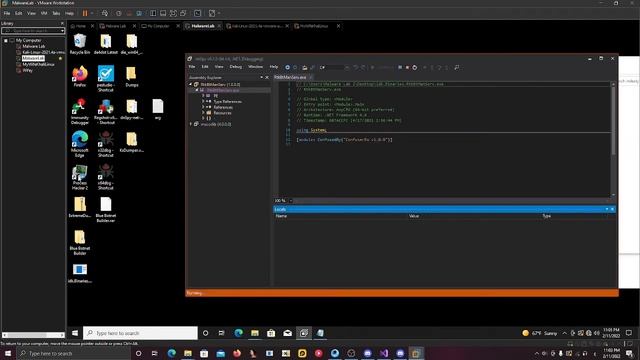Open the Blue Botnet Builder folder
The image size is (640, 360).
click(80, 242)
